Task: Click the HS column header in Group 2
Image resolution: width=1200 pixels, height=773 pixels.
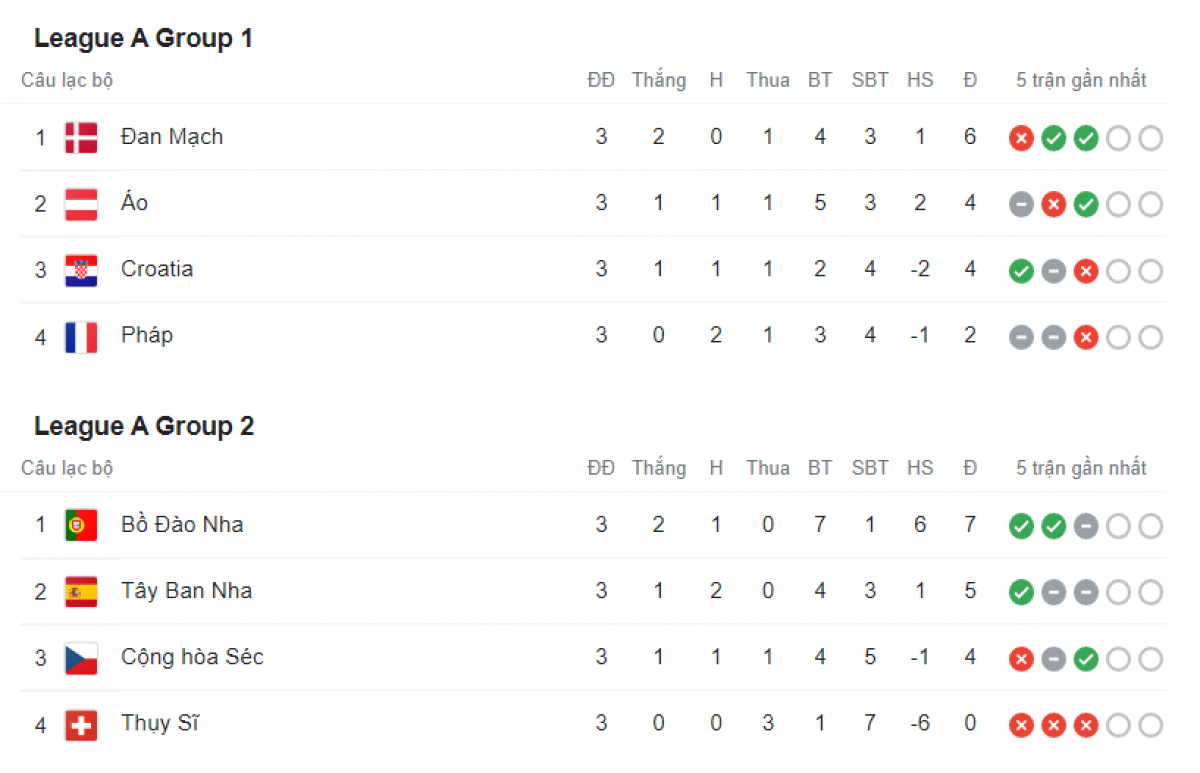Action: pyautogui.click(x=920, y=468)
